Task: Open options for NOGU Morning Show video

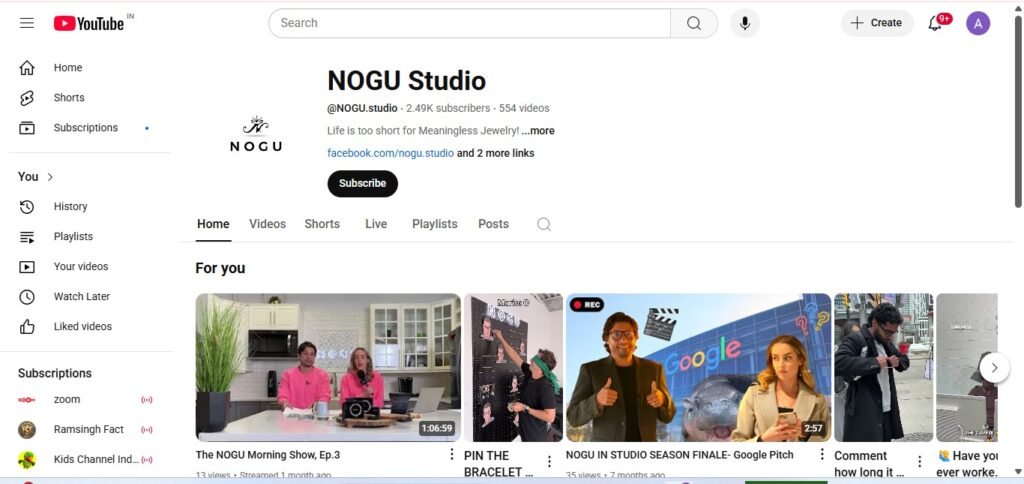Action: click(x=451, y=454)
